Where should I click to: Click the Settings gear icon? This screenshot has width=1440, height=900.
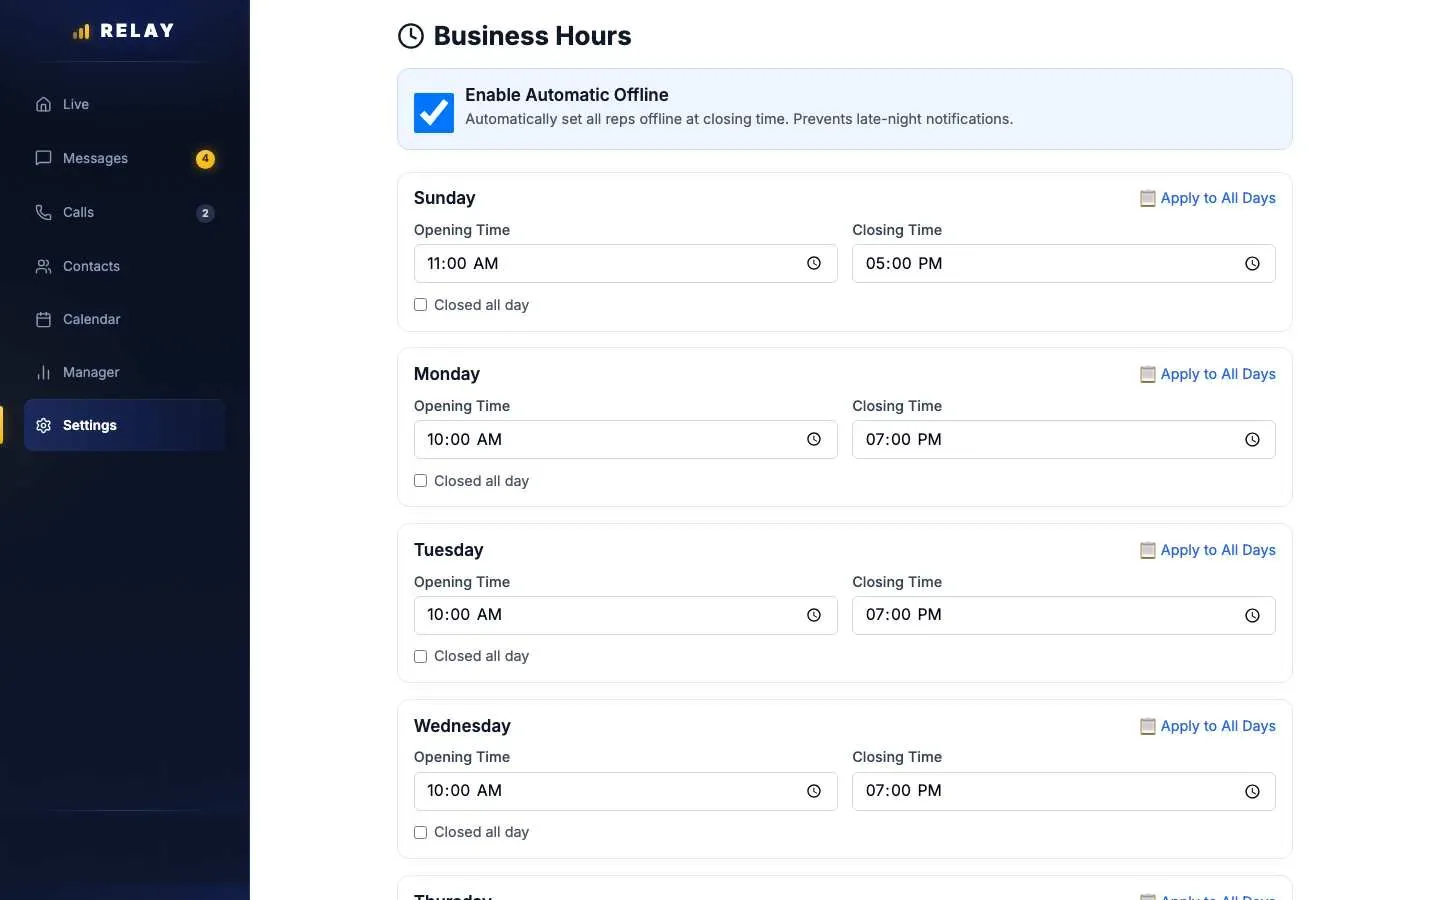click(x=43, y=425)
